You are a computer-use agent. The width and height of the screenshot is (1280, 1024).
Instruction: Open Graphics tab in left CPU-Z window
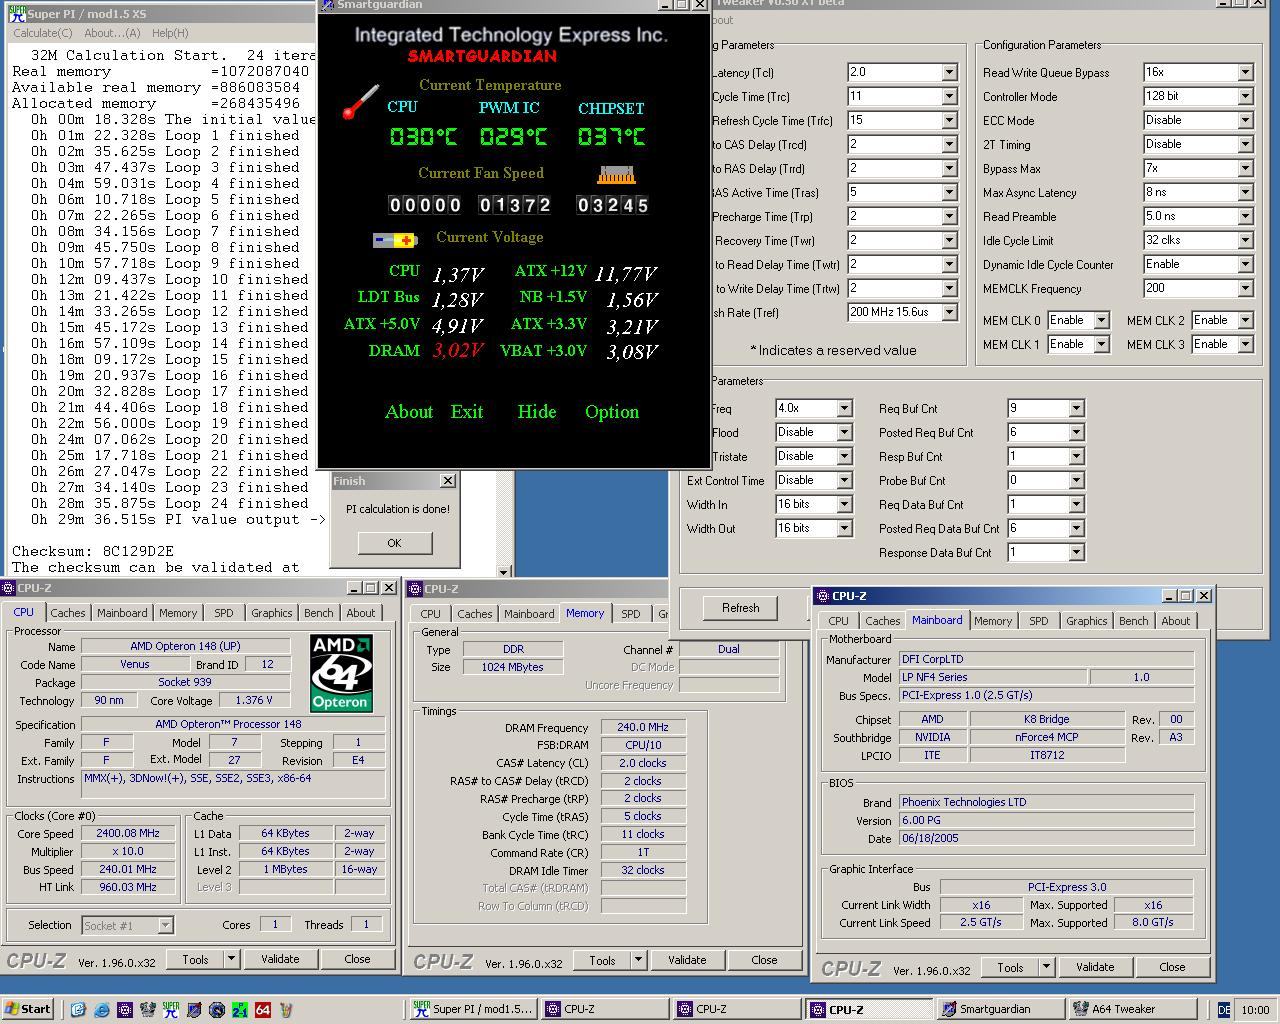[x=271, y=613]
